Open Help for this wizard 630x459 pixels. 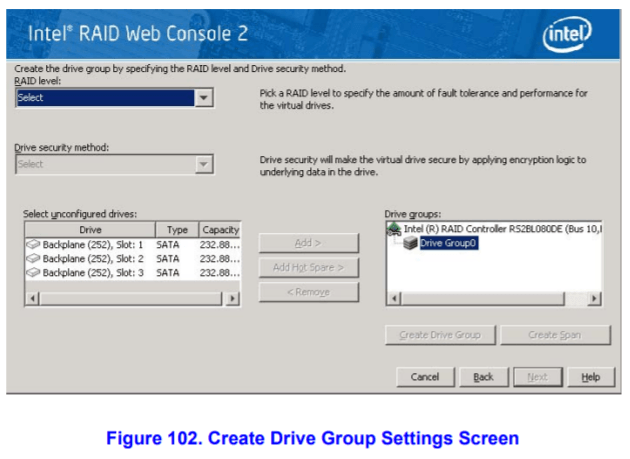591,377
